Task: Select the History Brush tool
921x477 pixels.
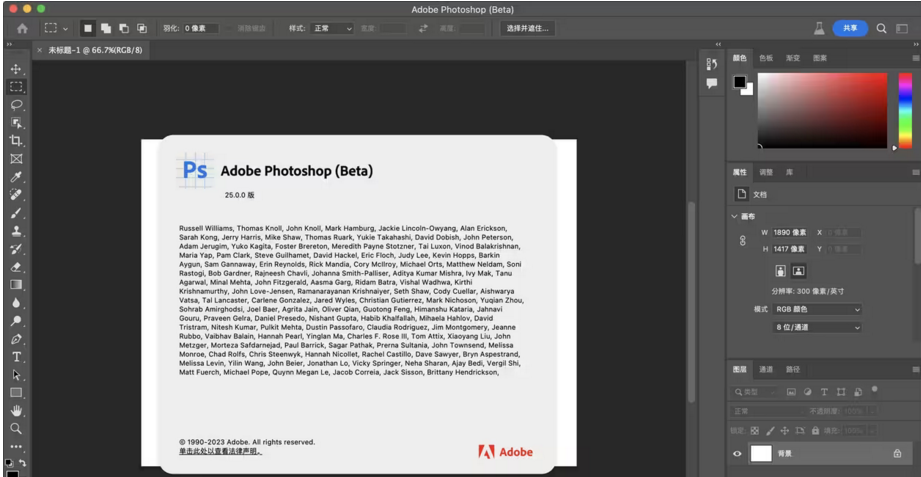Action: coord(16,249)
